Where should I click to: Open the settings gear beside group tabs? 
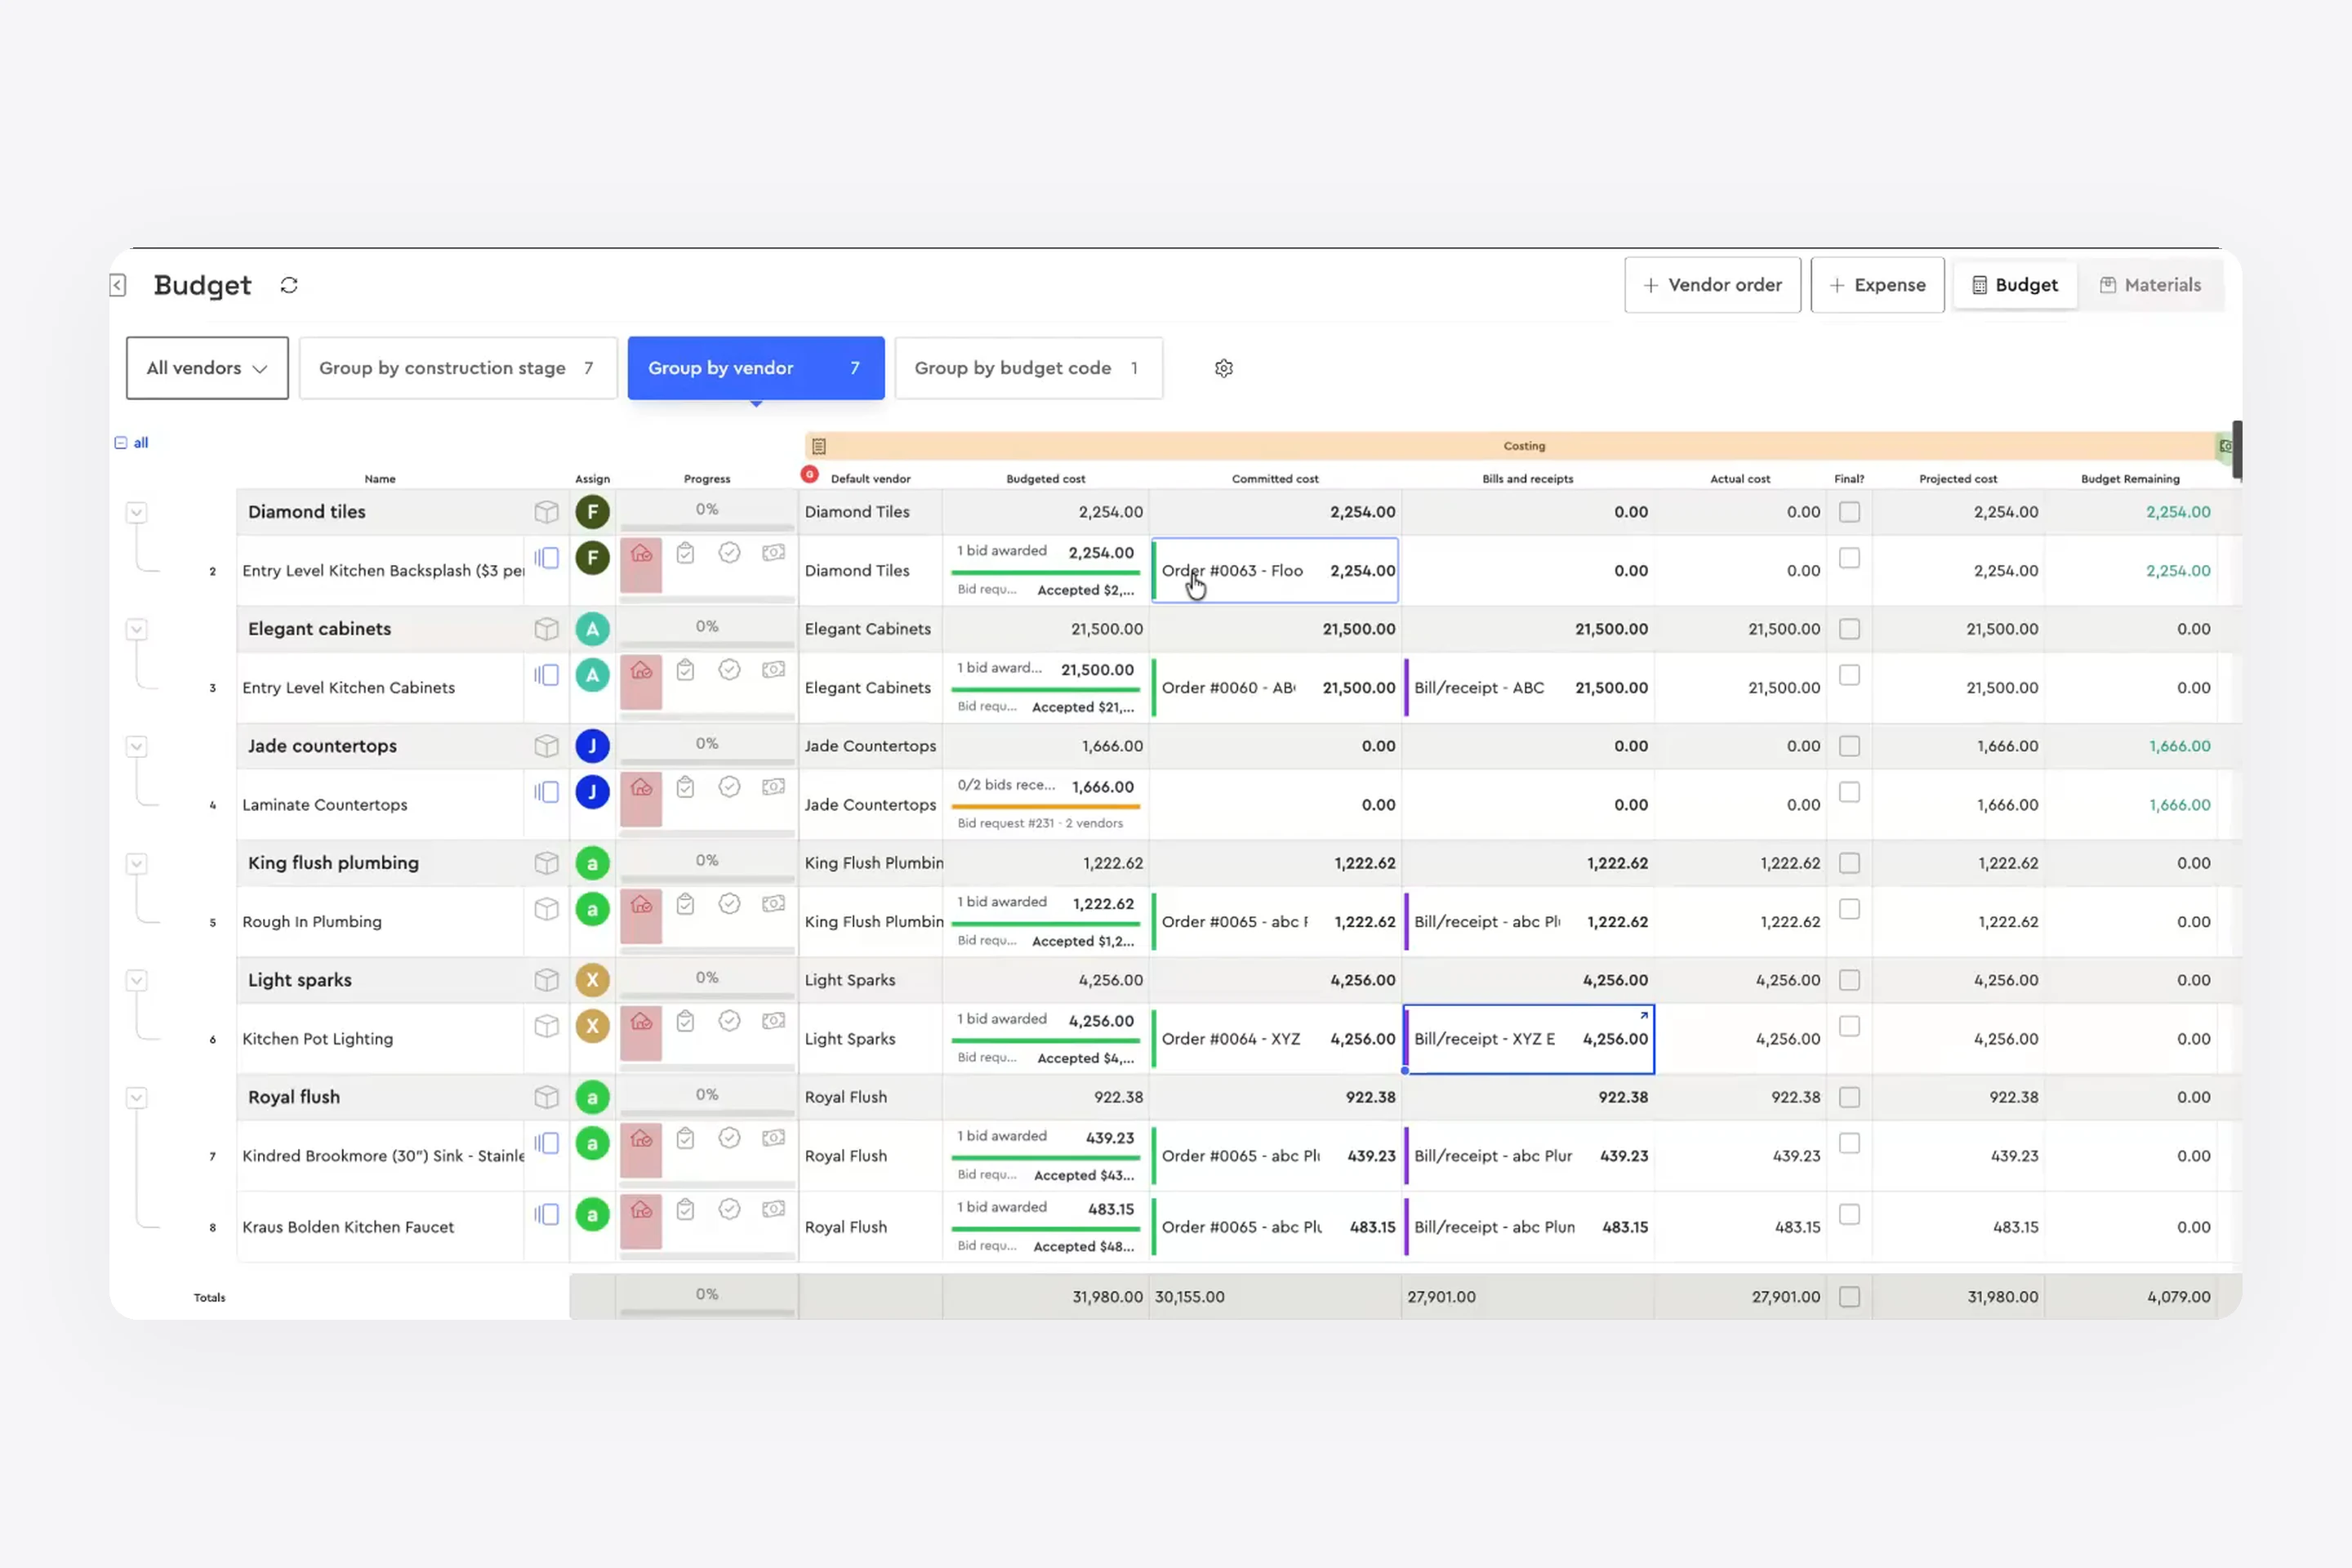pos(1223,368)
